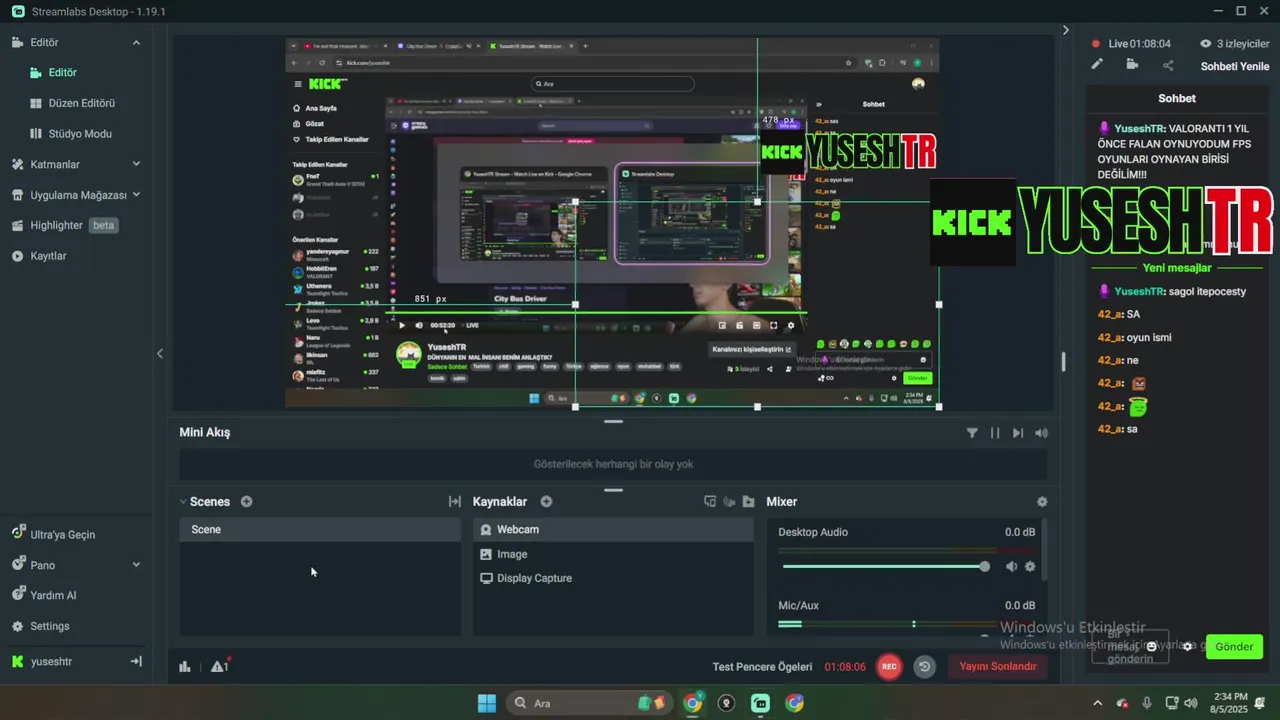1280x720 pixels.
Task: Pause the Mini Akış event queue
Action: pyautogui.click(x=995, y=433)
